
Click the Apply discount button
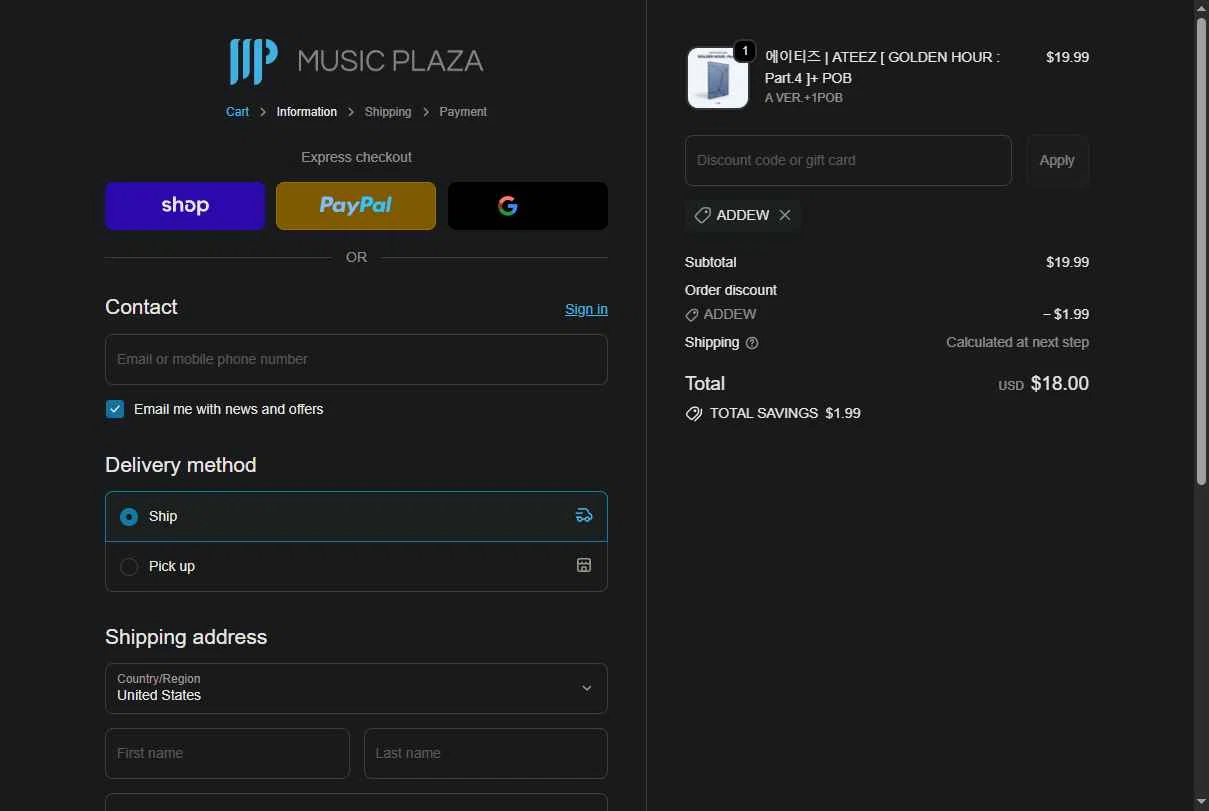tap(1057, 160)
